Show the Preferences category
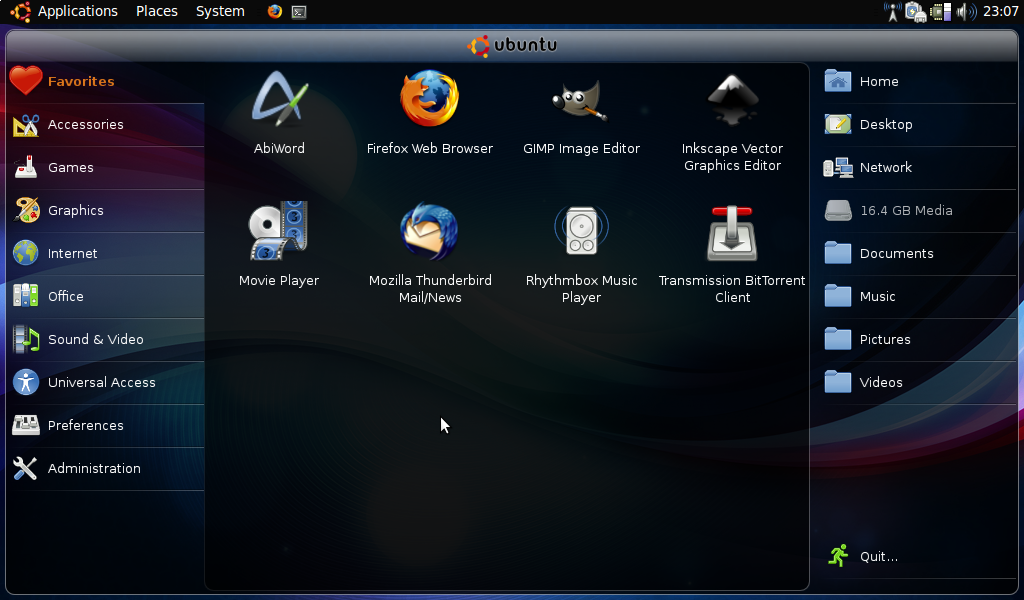This screenshot has width=1024, height=600. coord(106,426)
